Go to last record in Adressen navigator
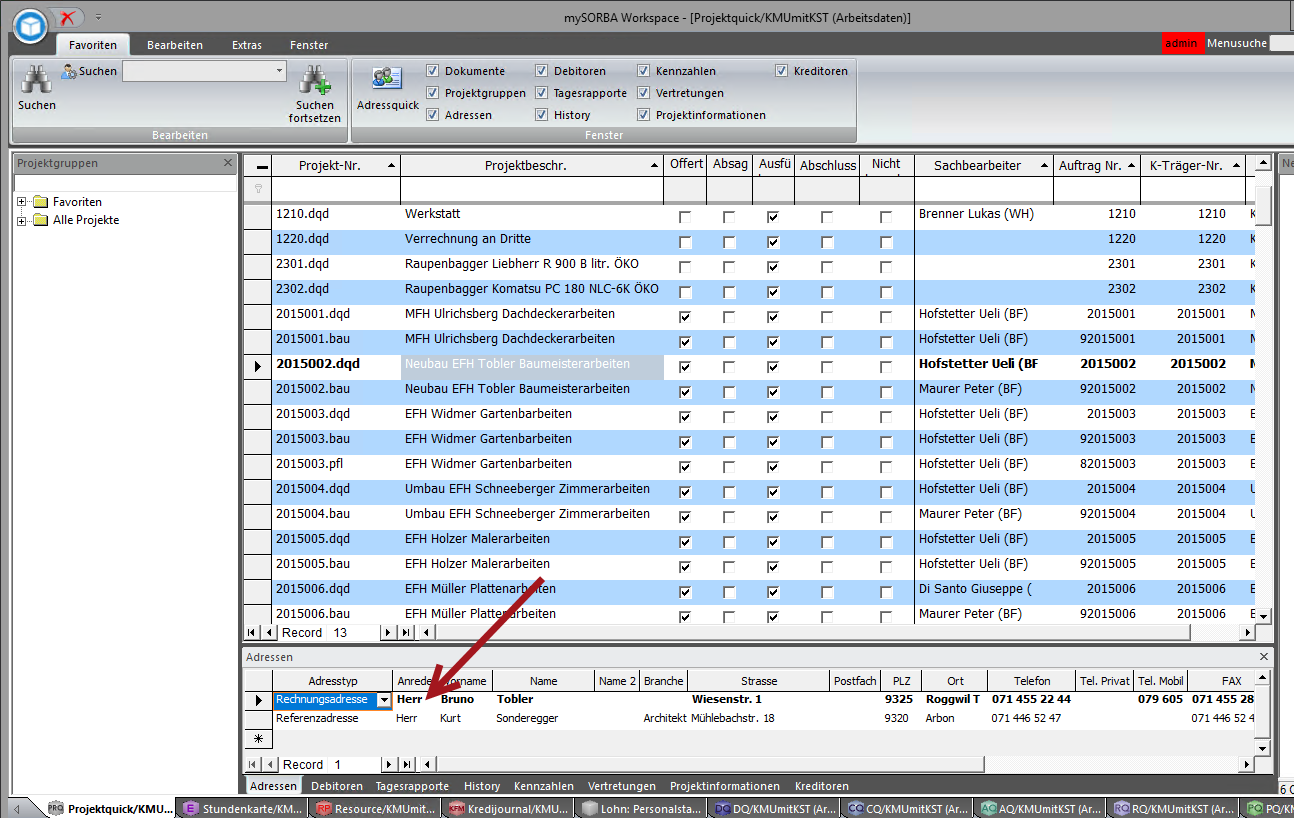The image size is (1294, 818). coord(405,764)
